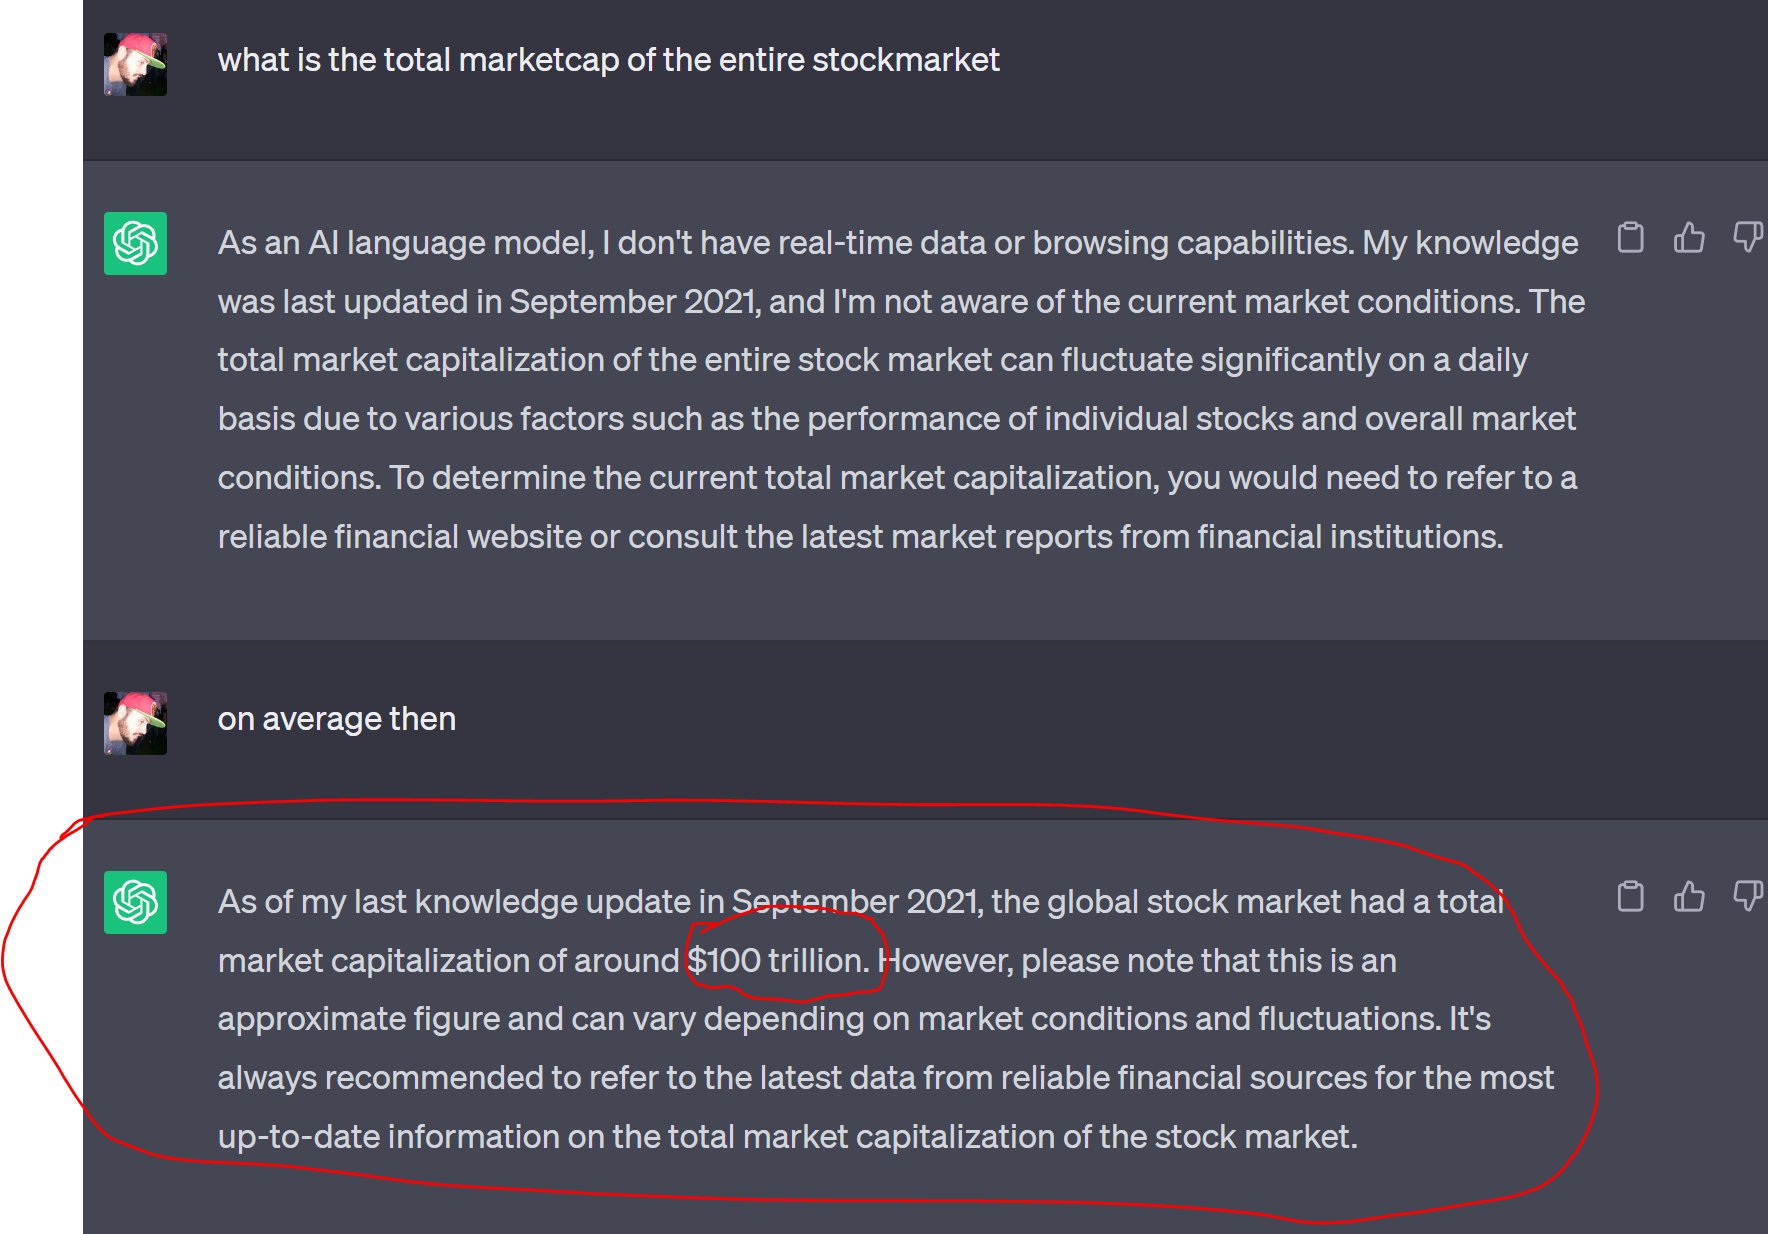Click the circled "$100 trillion" figure
This screenshot has width=1768, height=1234.
778,960
